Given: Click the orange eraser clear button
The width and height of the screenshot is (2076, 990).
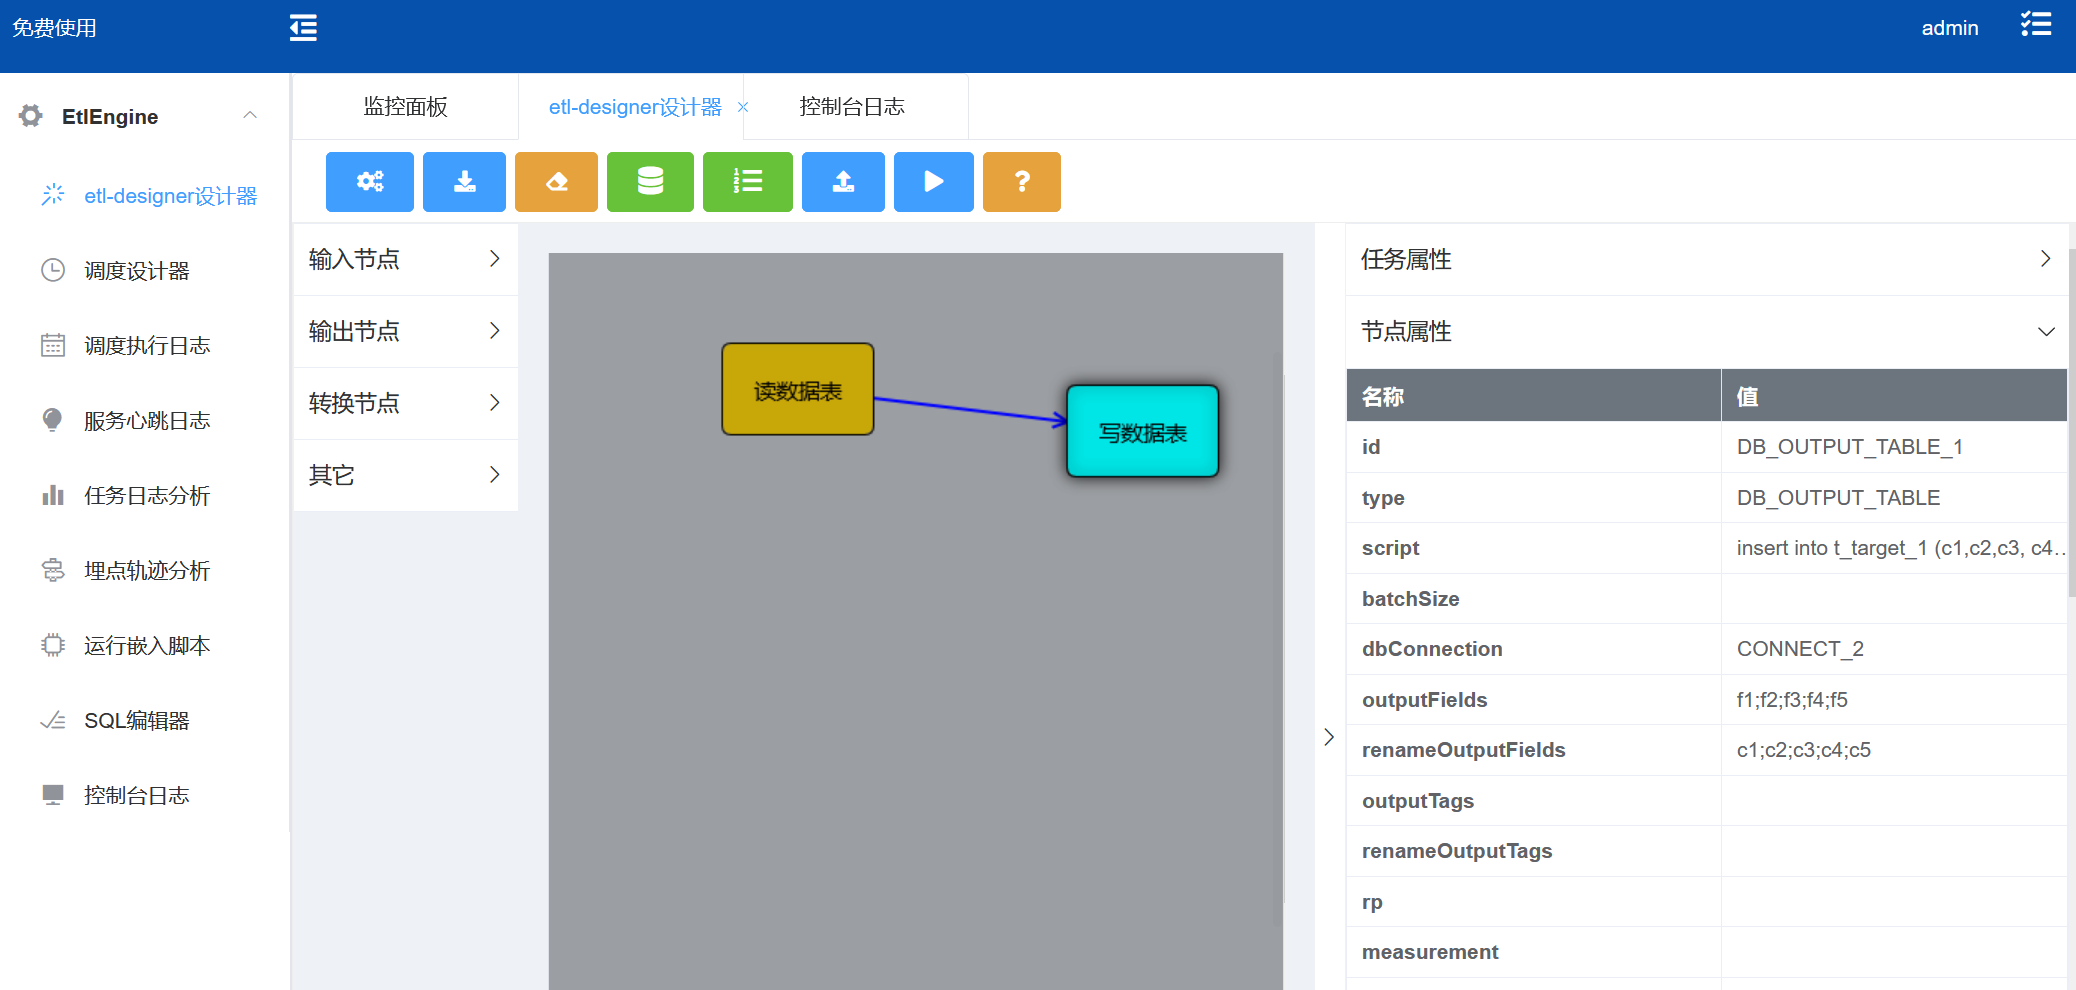Looking at the screenshot, I should (556, 182).
